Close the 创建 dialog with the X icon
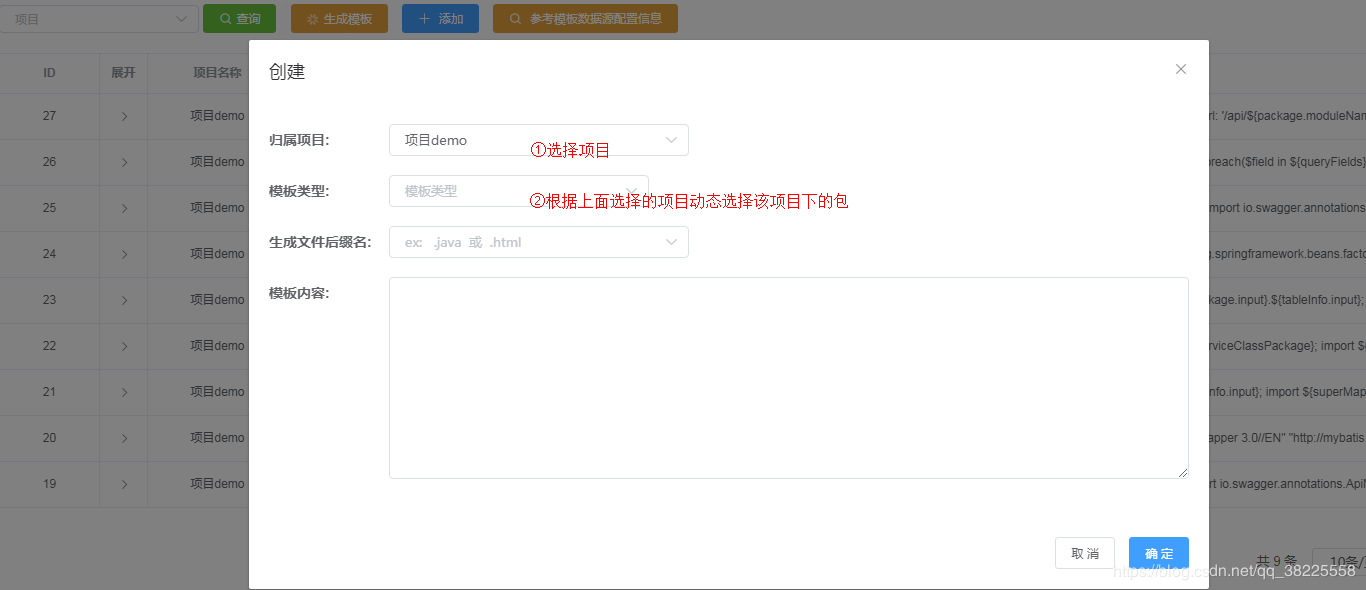Image resolution: width=1366 pixels, height=590 pixels. (1181, 69)
